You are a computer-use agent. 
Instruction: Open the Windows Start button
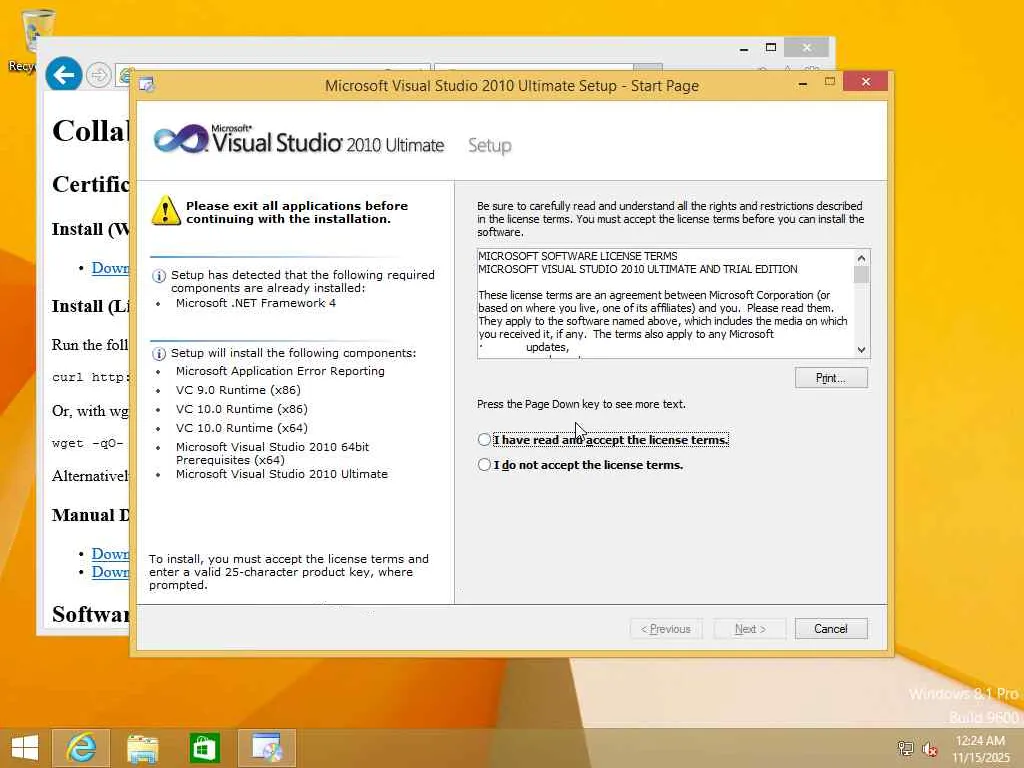25,748
